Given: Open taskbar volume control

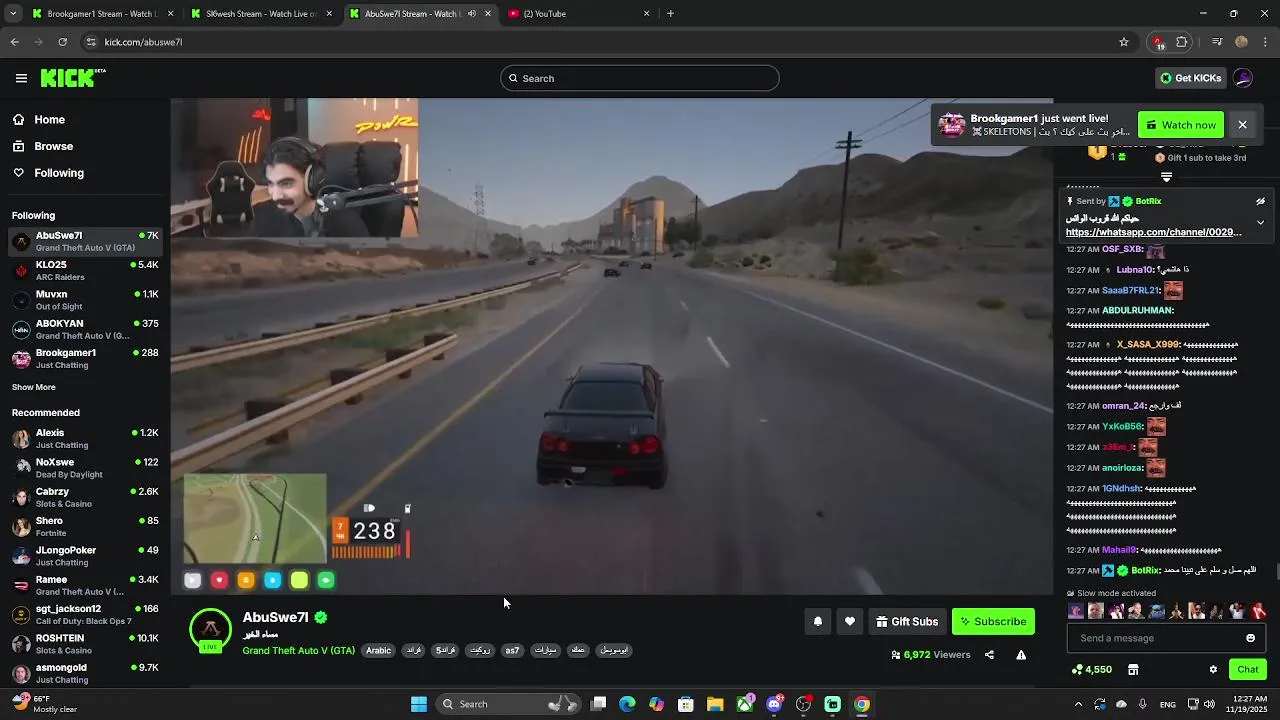Looking at the screenshot, I should (1209, 704).
